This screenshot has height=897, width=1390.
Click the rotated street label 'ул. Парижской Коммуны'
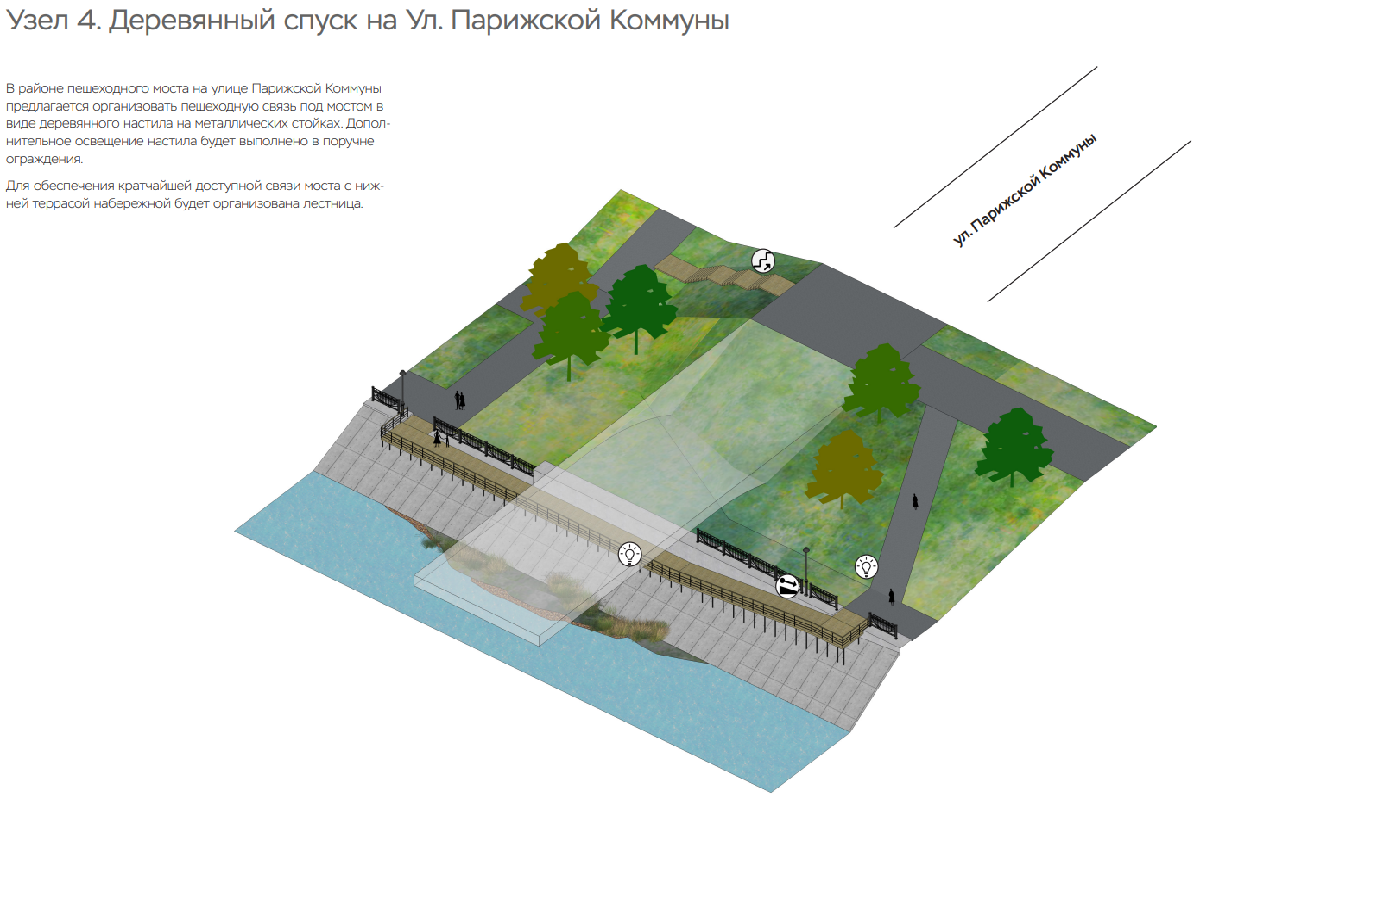[1024, 189]
